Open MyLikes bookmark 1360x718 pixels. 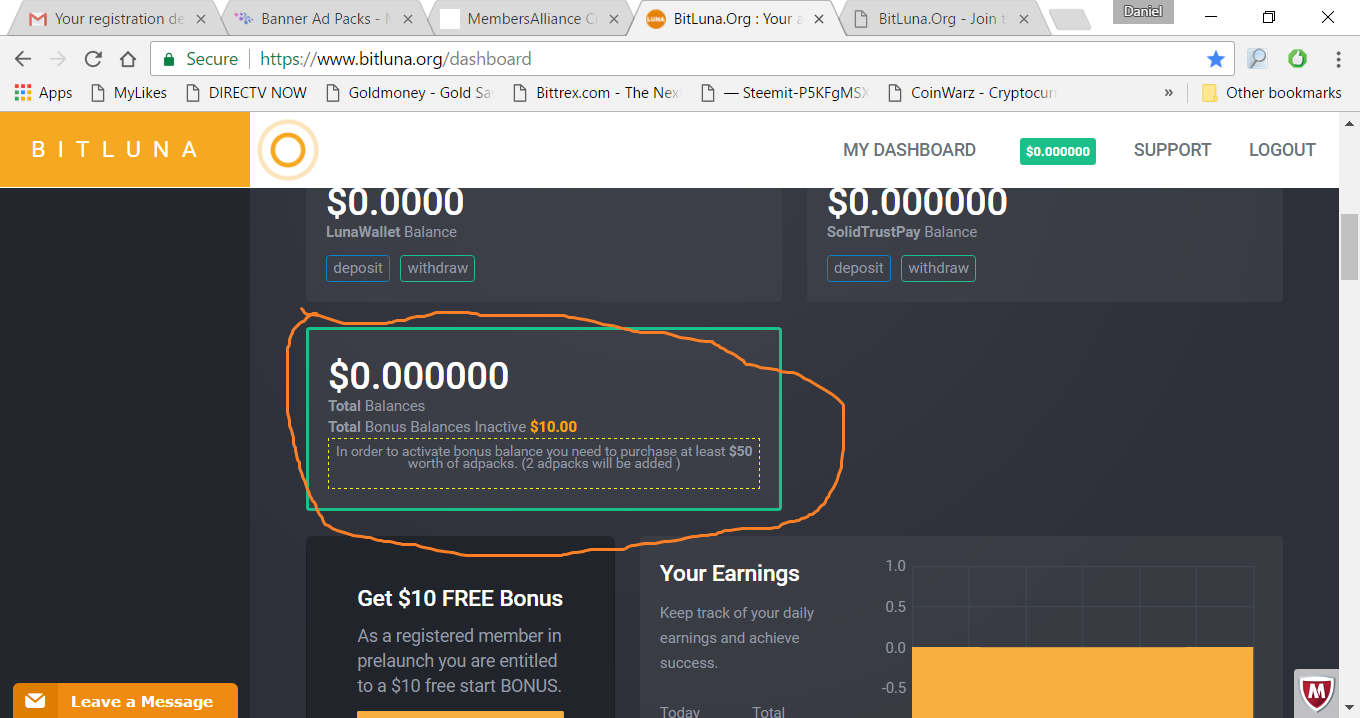128,93
